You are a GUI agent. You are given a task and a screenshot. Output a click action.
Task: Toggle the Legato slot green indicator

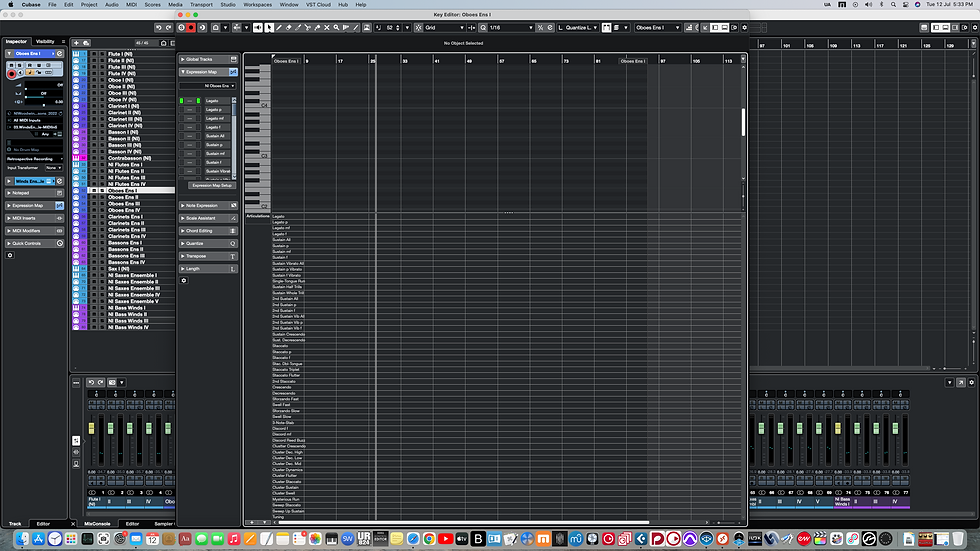coord(181,101)
